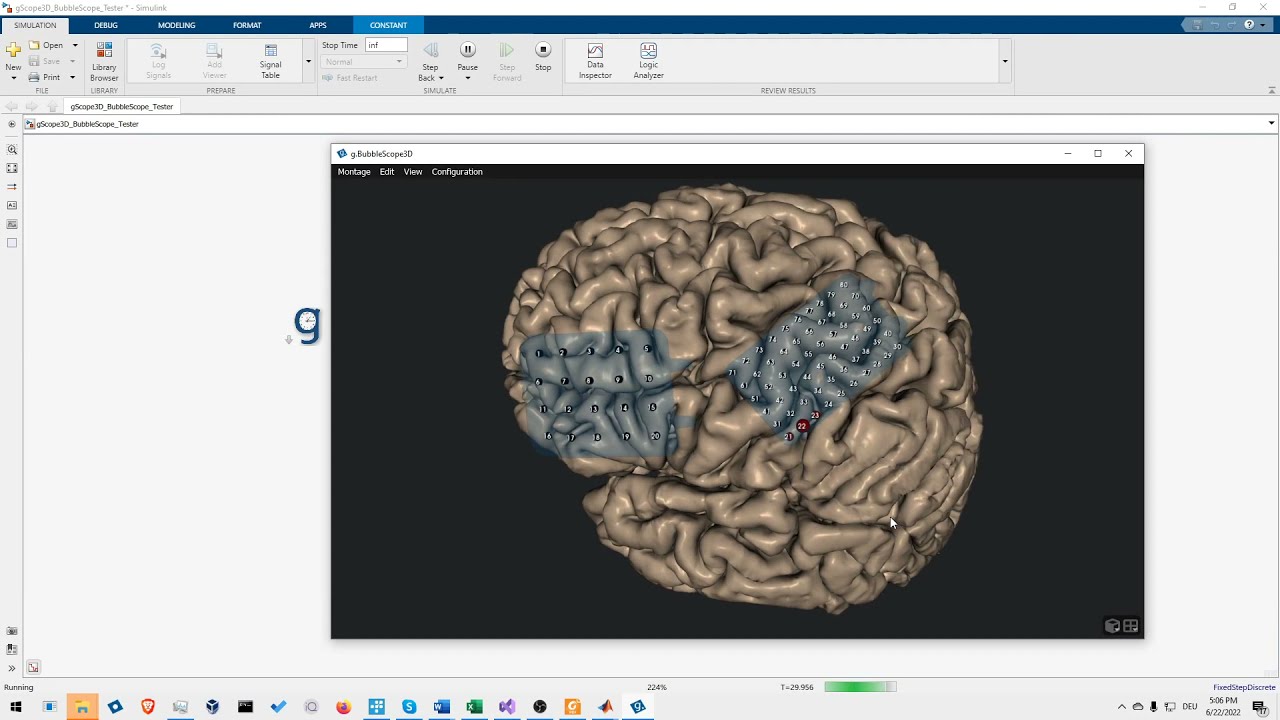Click the Print icon

pyautogui.click(x=34, y=77)
